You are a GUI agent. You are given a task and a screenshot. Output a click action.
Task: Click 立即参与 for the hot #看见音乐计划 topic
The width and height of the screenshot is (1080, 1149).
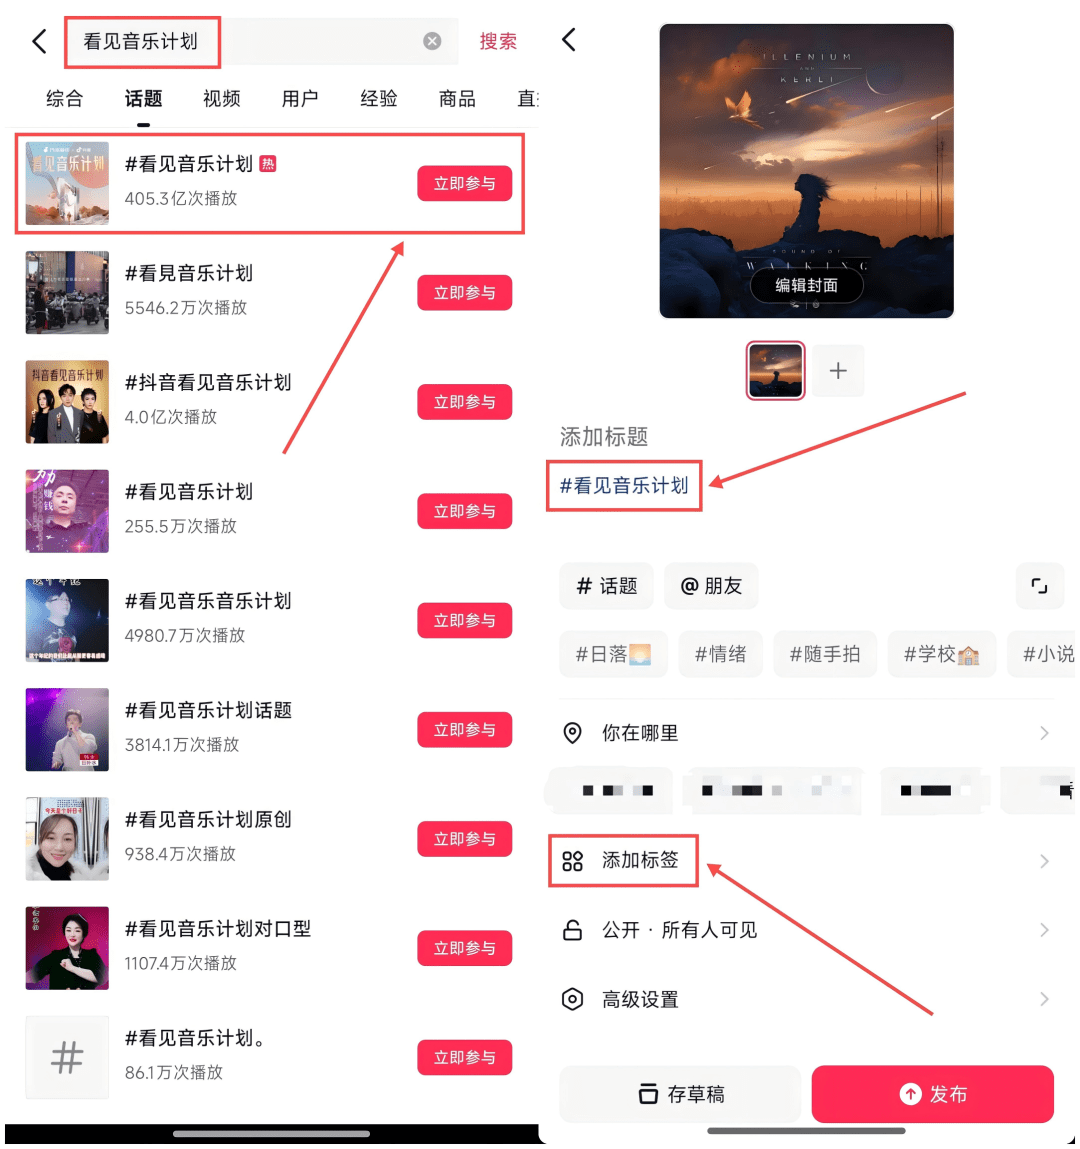click(x=465, y=183)
